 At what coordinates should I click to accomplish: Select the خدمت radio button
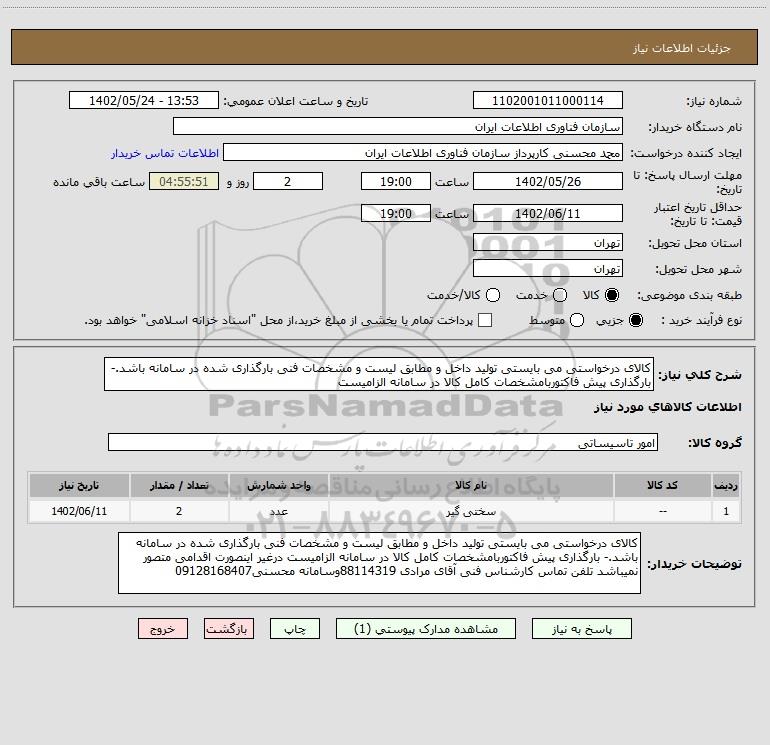pyautogui.click(x=560, y=295)
